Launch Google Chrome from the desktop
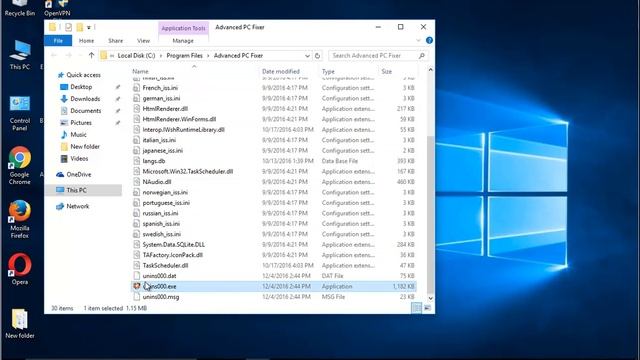 [20, 166]
